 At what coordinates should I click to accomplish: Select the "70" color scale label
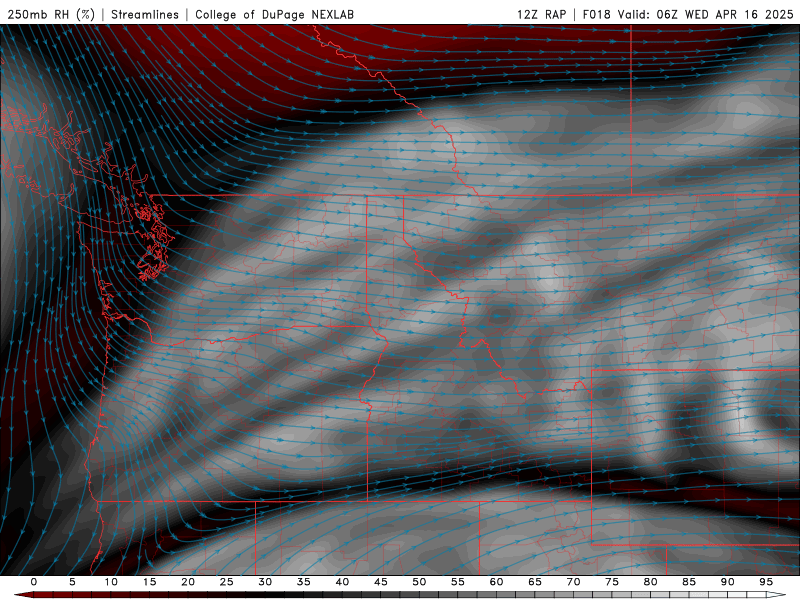tap(573, 582)
